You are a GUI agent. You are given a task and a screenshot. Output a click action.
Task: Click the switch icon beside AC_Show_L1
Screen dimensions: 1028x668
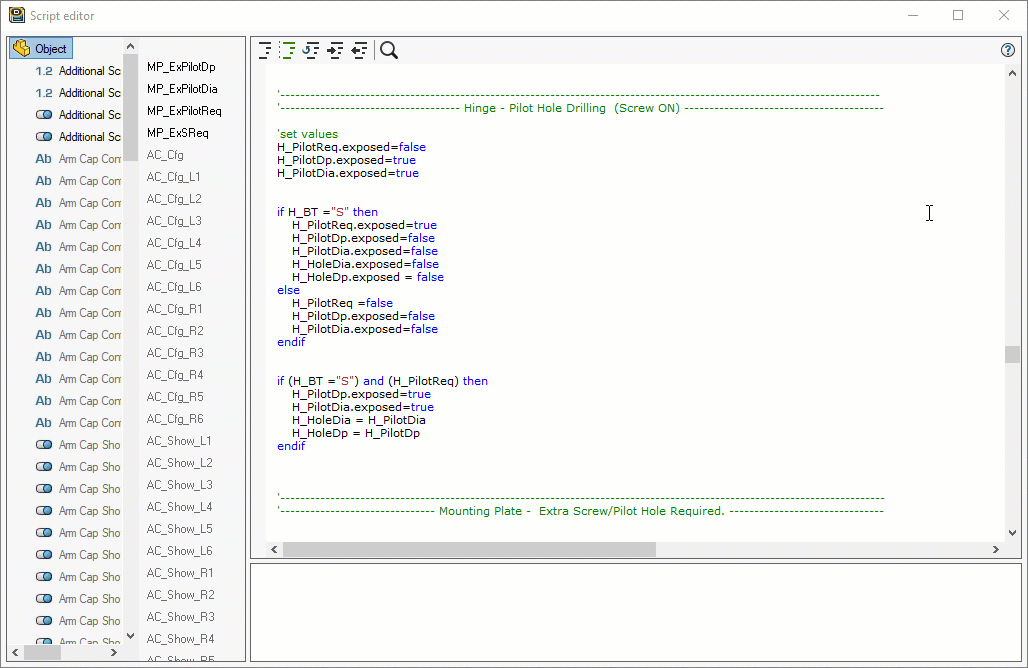click(x=44, y=444)
